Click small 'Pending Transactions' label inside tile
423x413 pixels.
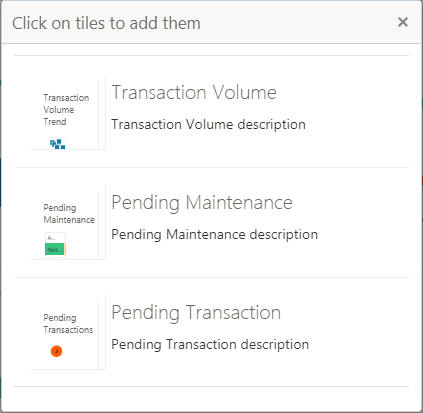pos(68,324)
